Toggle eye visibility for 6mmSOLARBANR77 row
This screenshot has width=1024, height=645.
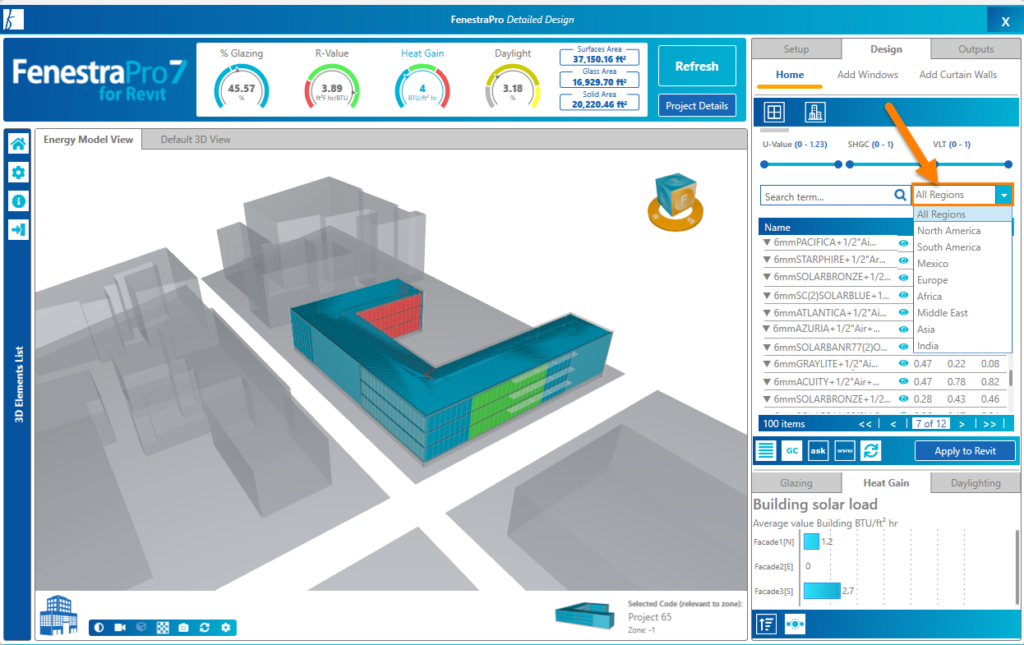903,347
